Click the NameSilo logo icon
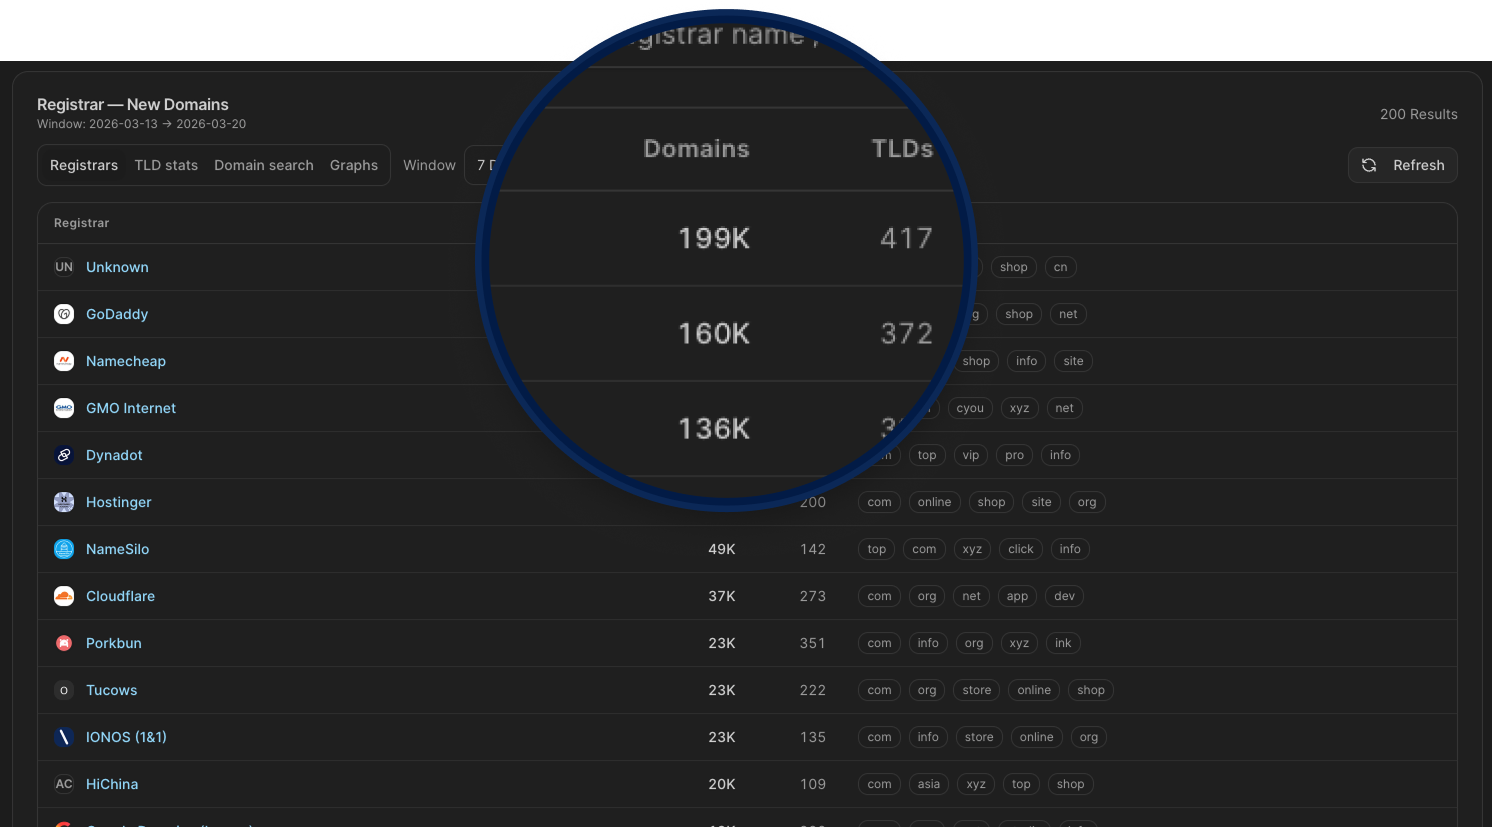The height and width of the screenshot is (828, 1492). click(64, 549)
